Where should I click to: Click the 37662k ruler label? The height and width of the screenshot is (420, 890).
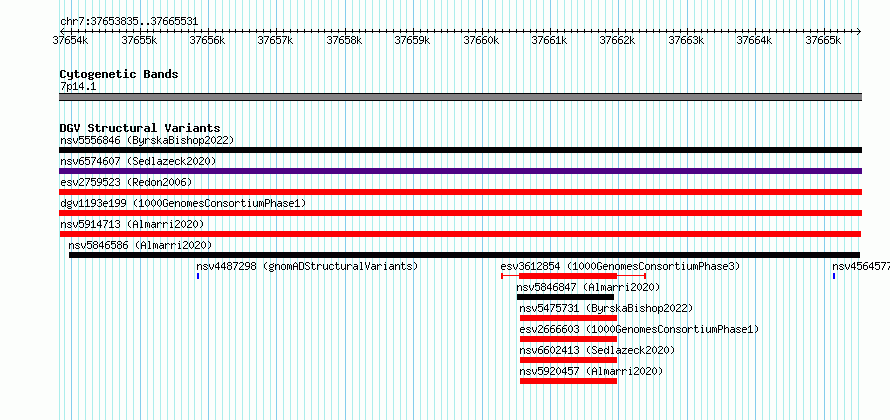coord(618,40)
